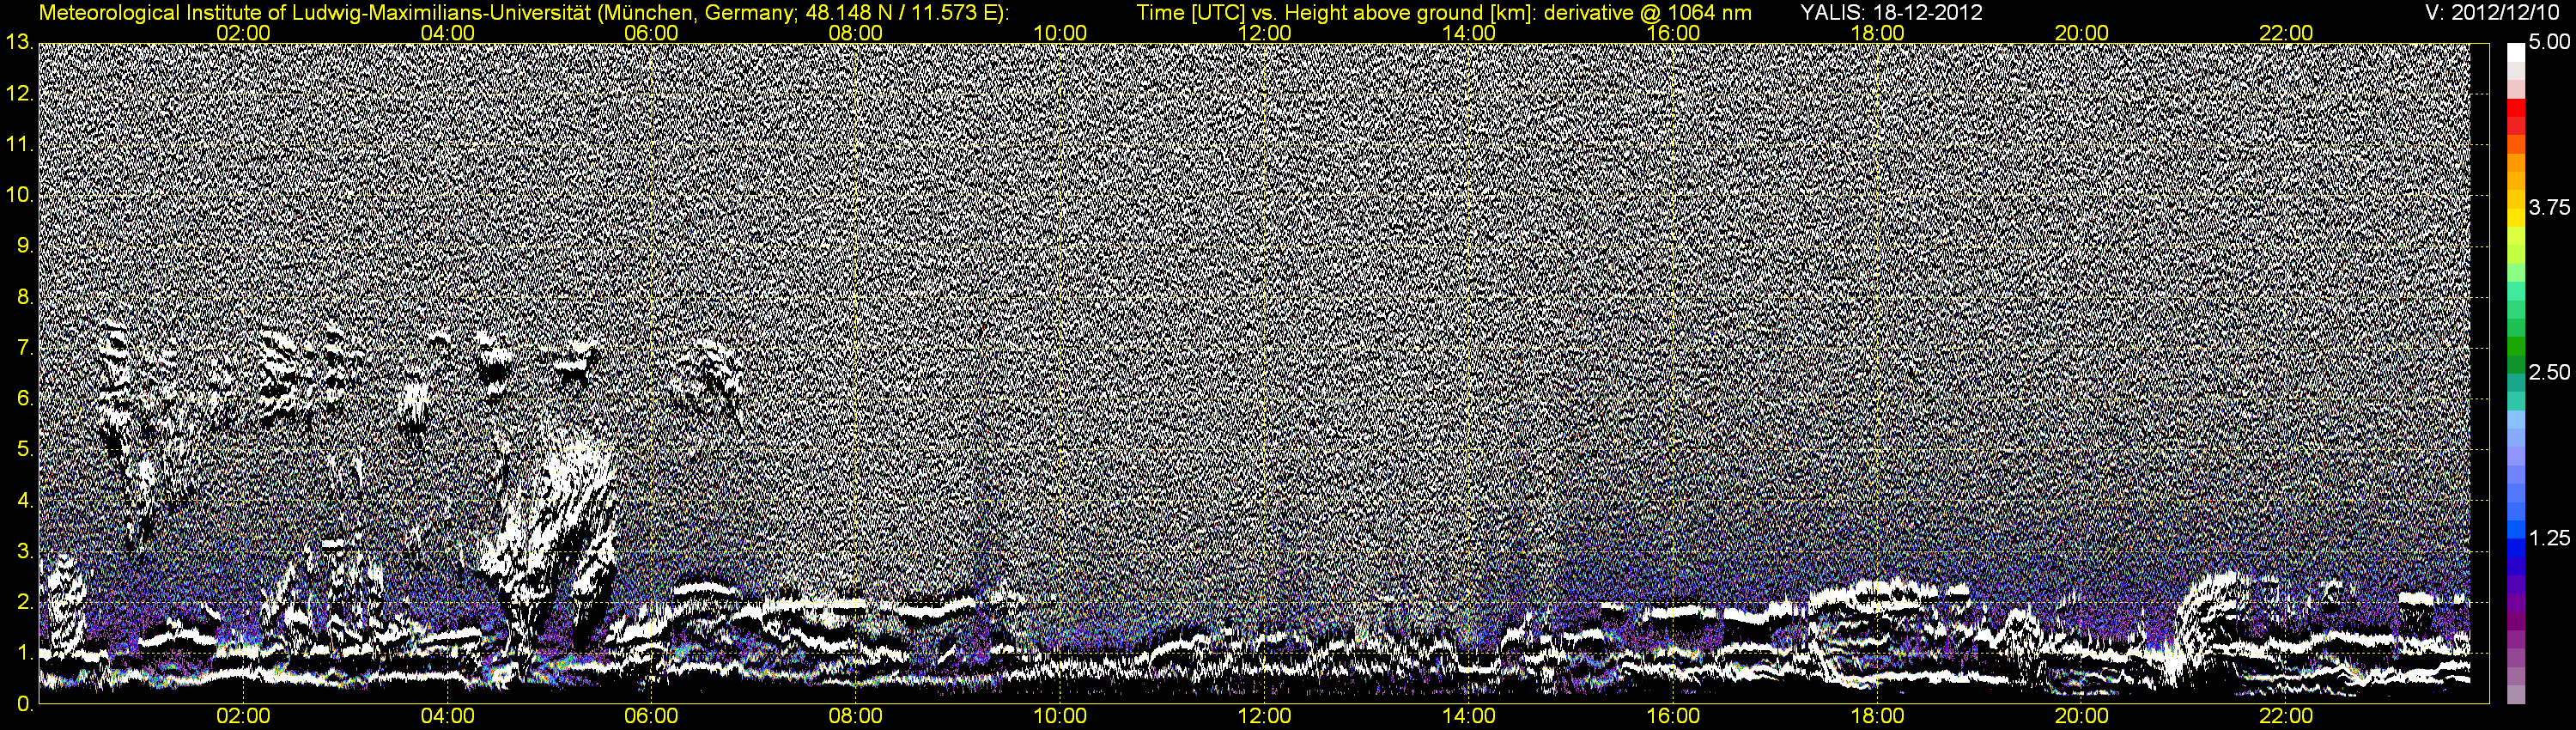Click the height axis label '3.'

coord(25,552)
